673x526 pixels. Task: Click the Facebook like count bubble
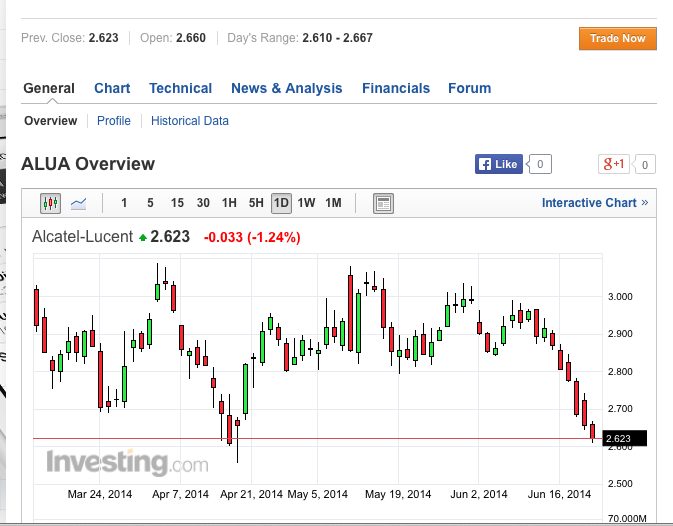pos(540,164)
